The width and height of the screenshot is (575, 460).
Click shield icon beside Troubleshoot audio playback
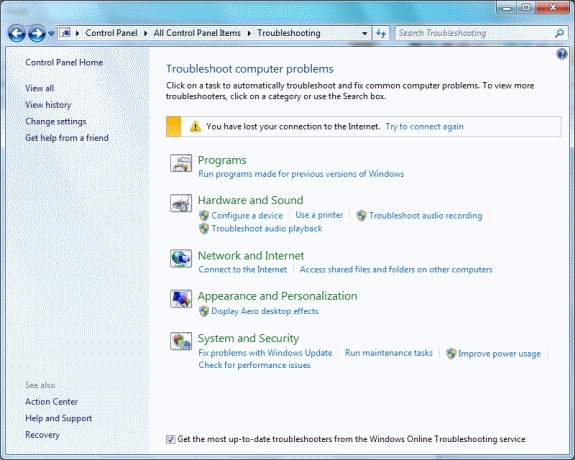204,229
